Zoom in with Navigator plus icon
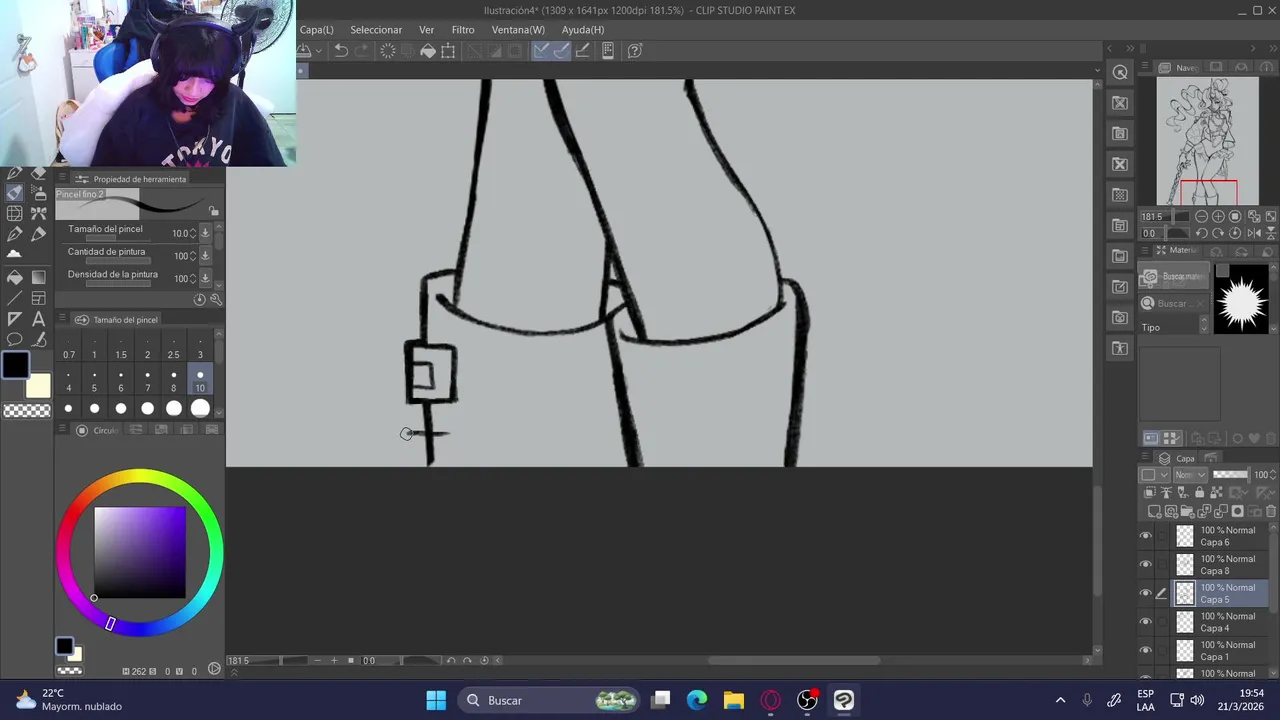Image resolution: width=1280 pixels, height=720 pixels. pyautogui.click(x=1218, y=216)
